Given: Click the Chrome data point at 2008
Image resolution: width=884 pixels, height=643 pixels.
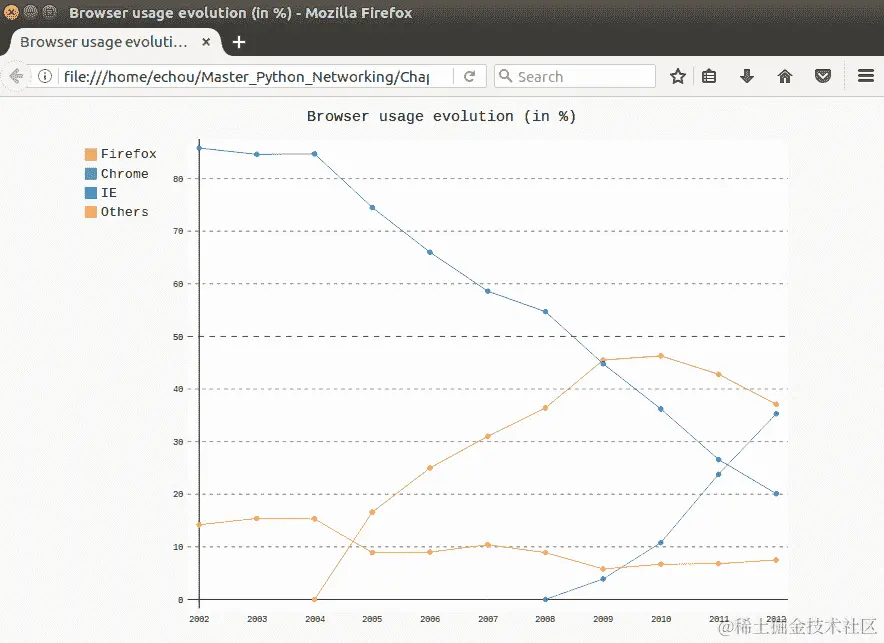Looking at the screenshot, I should click(545, 599).
